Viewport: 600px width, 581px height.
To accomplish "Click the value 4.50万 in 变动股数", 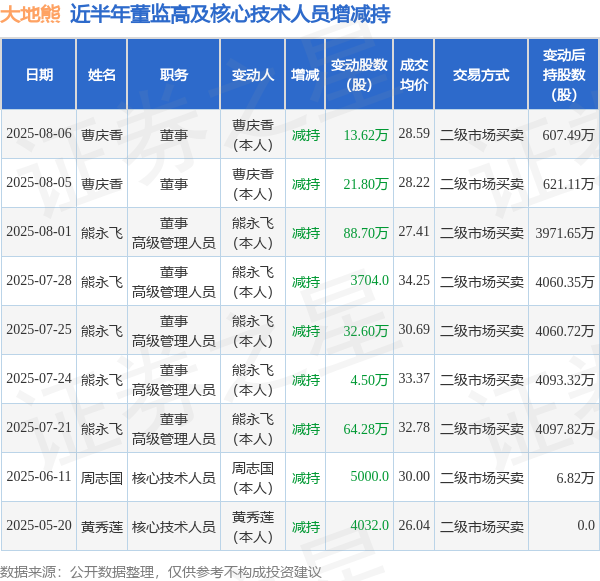I will [369, 380].
